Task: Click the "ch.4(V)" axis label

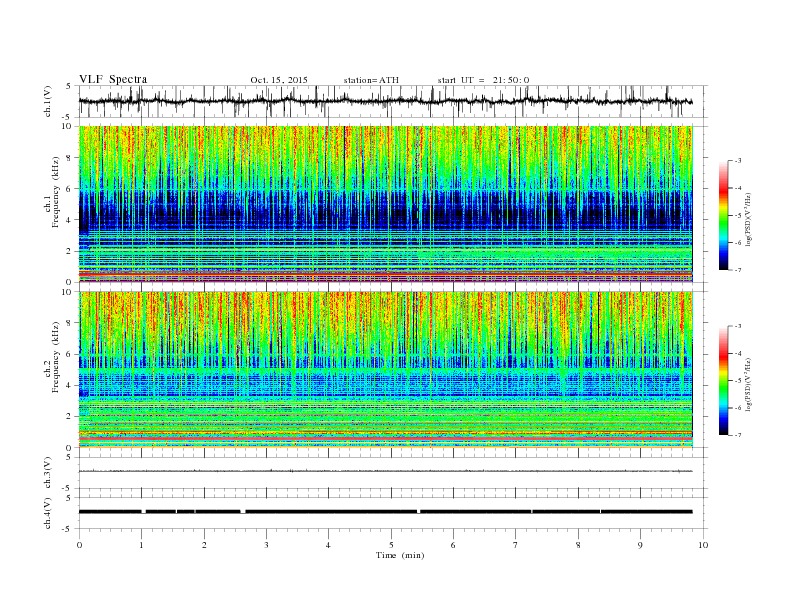Action: [x=48, y=513]
